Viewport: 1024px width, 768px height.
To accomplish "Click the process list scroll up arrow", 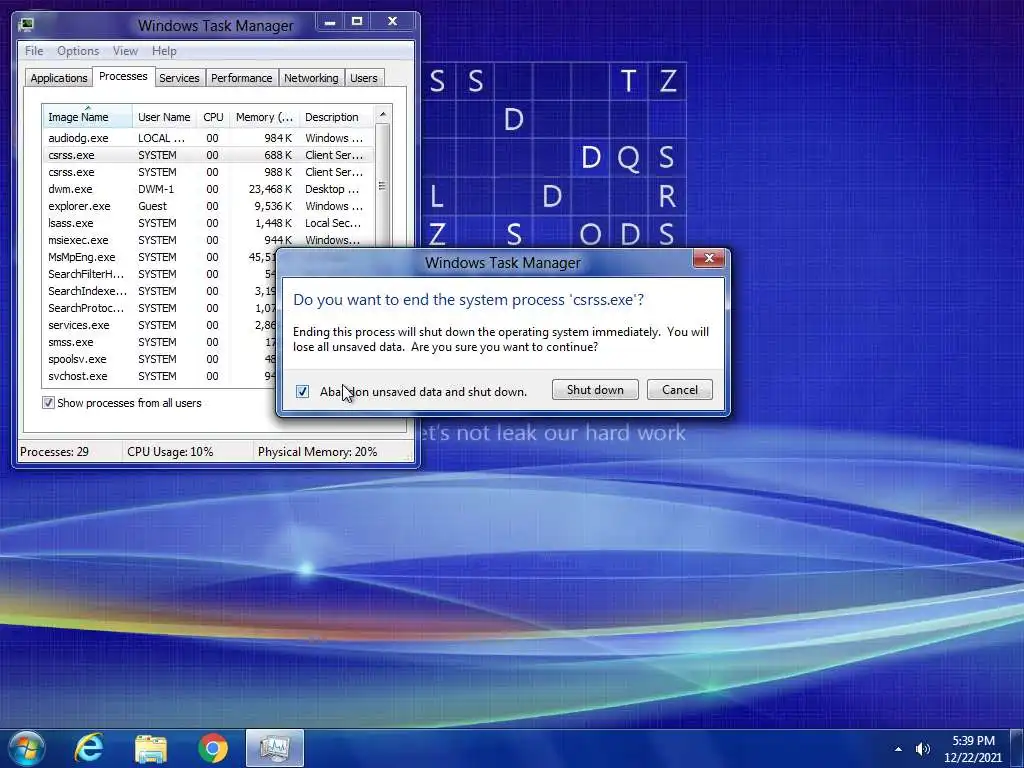I will (x=383, y=114).
